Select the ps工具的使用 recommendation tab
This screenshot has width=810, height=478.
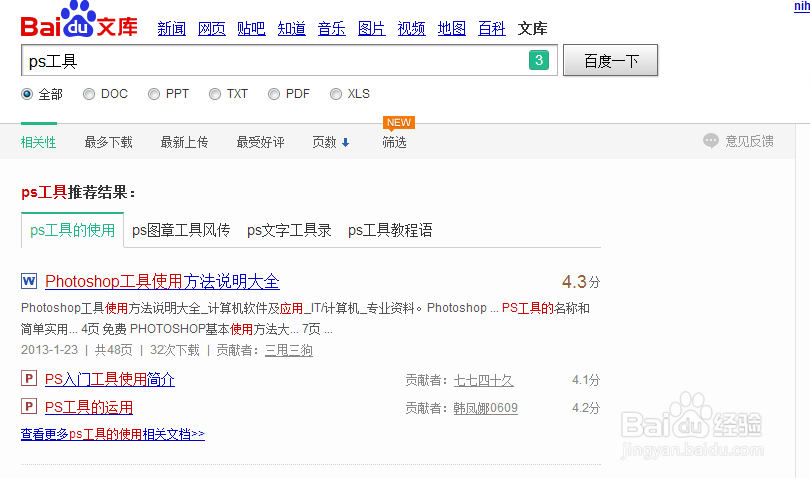tap(72, 230)
